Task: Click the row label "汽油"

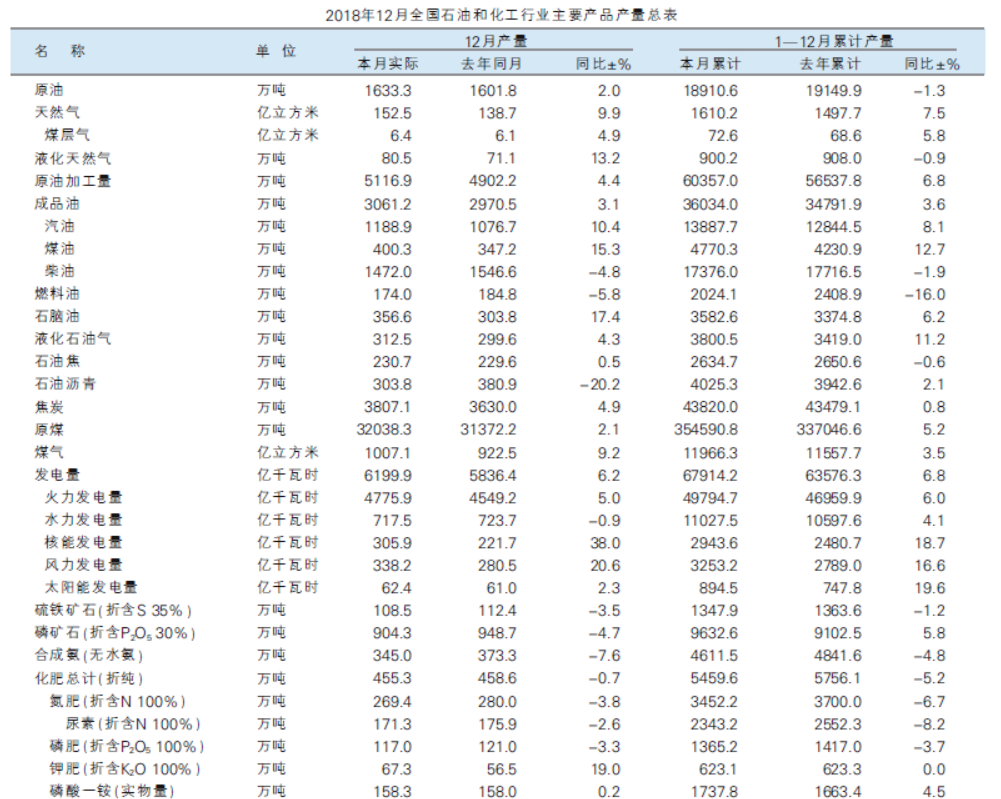Action: tap(59, 226)
